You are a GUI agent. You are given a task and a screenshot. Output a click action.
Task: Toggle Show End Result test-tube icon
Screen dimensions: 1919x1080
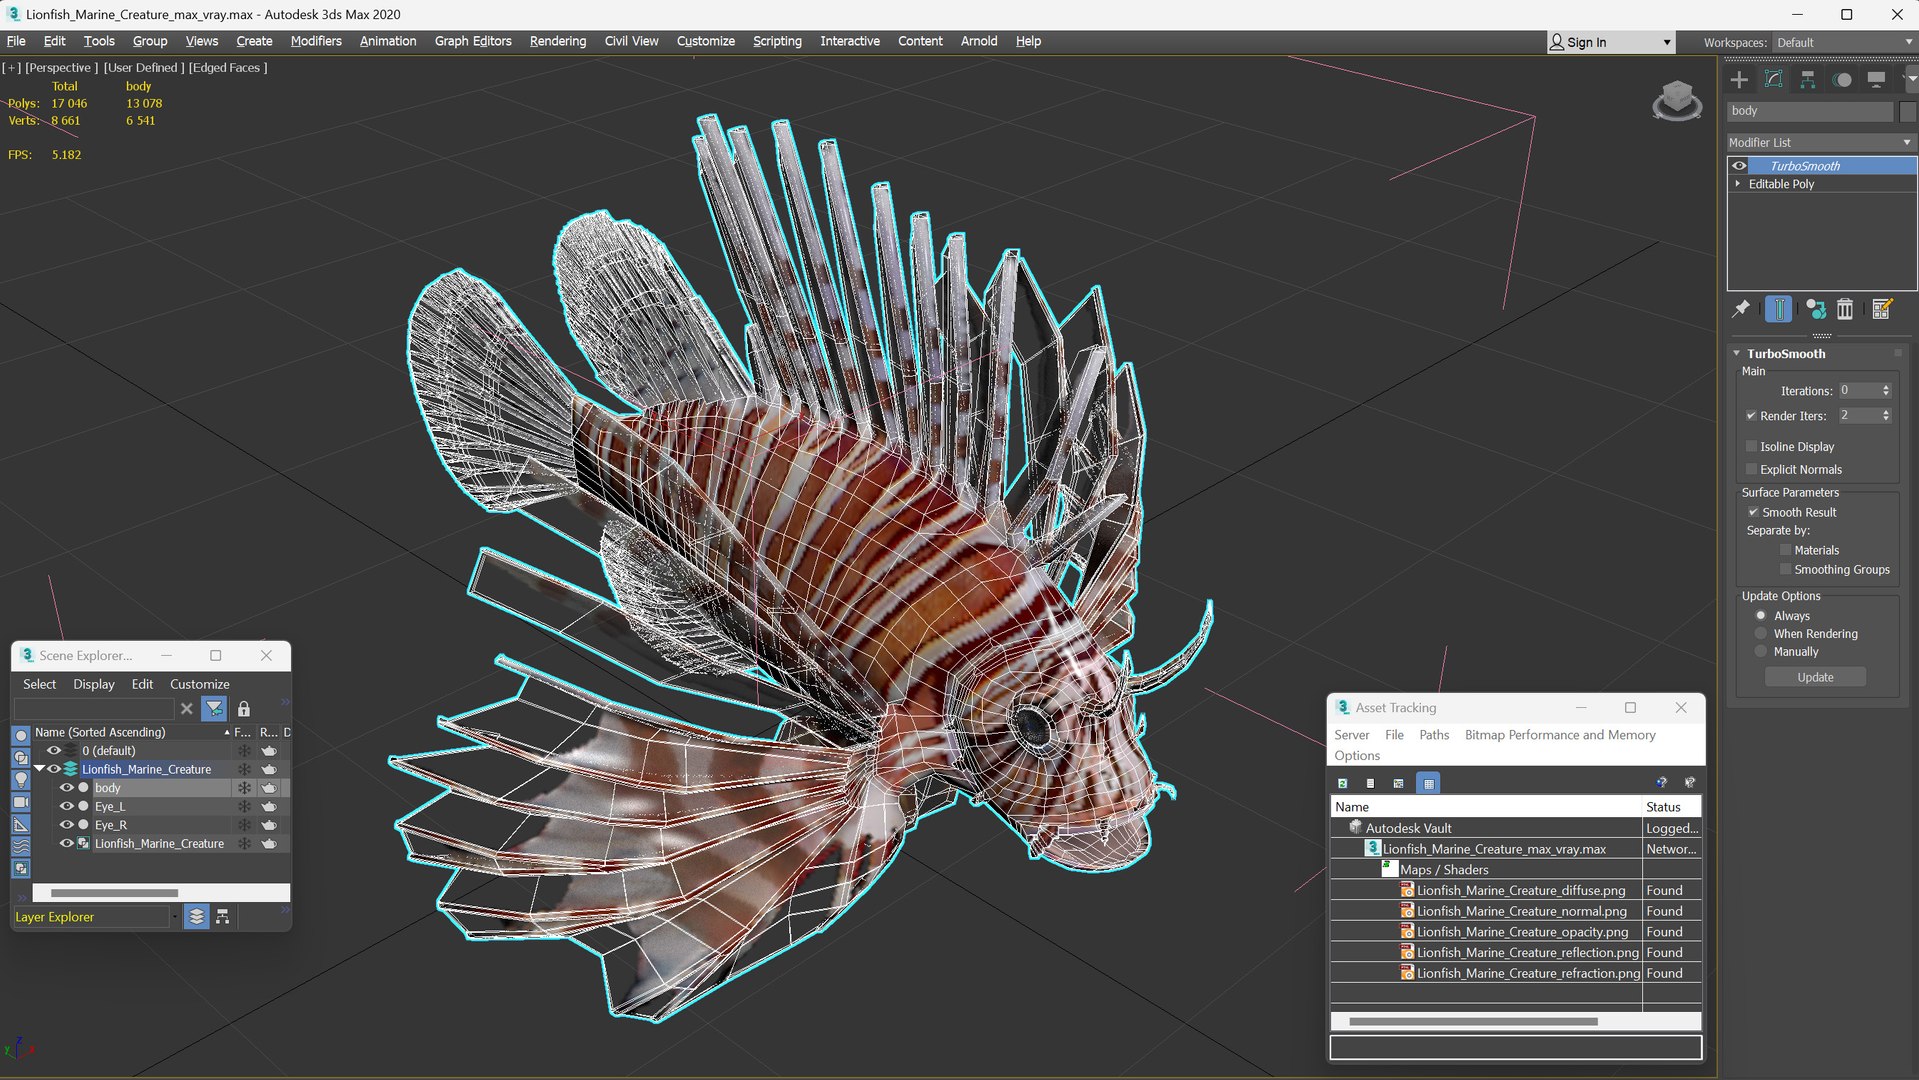[1778, 309]
